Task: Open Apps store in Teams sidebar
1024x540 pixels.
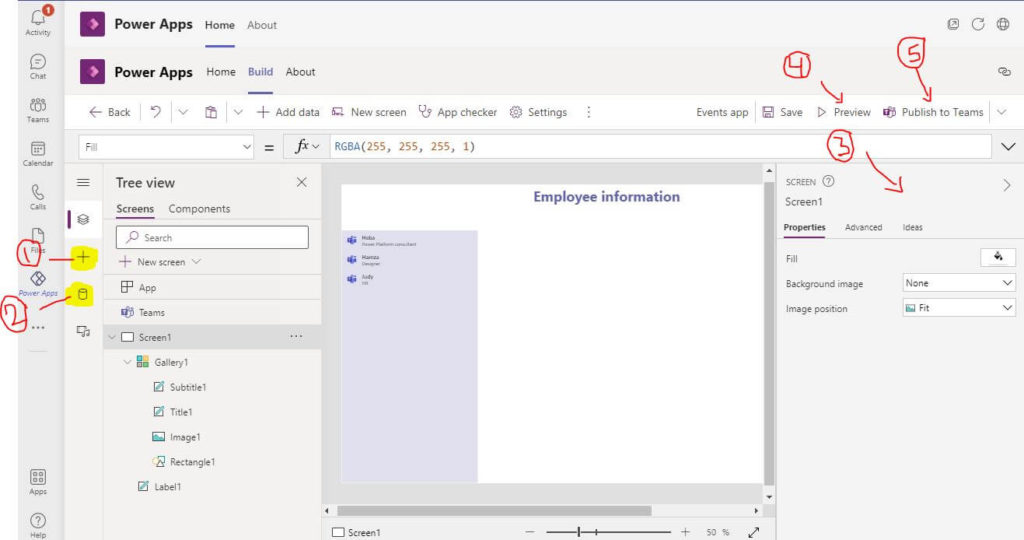Action: click(x=38, y=482)
